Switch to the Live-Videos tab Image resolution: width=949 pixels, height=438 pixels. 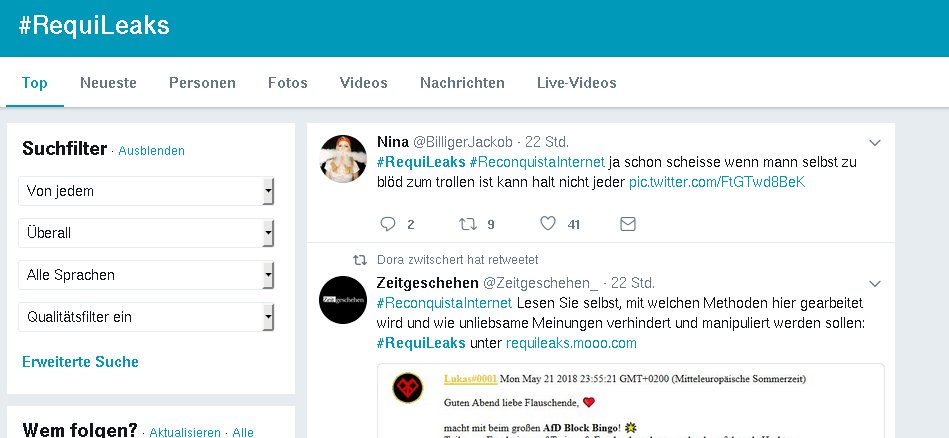[577, 83]
